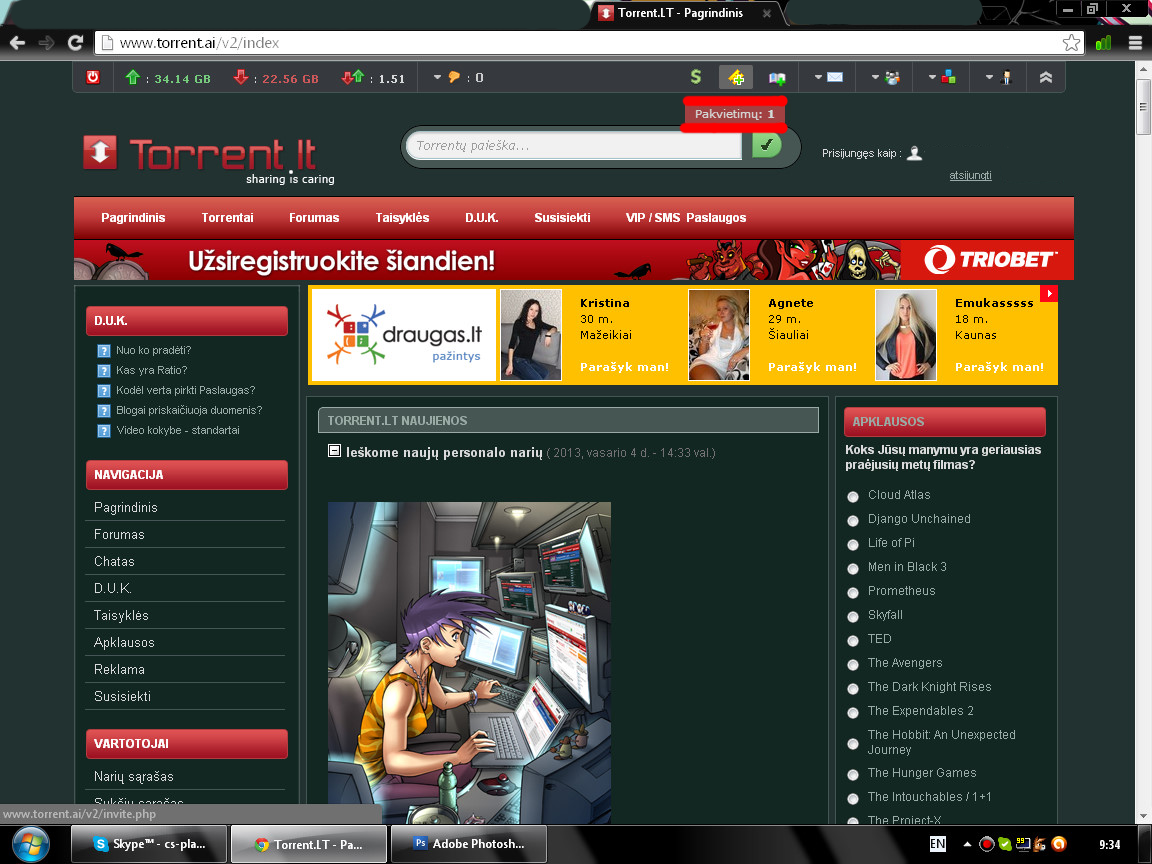The height and width of the screenshot is (864, 1152).
Task: Open Reklama navigation link
Action: pos(119,669)
